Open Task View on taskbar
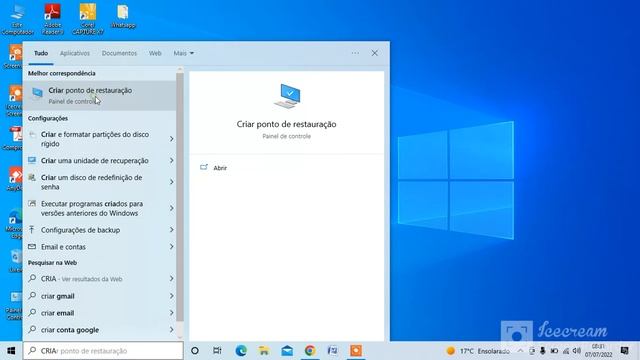This screenshot has width=640, height=360. [x=218, y=351]
